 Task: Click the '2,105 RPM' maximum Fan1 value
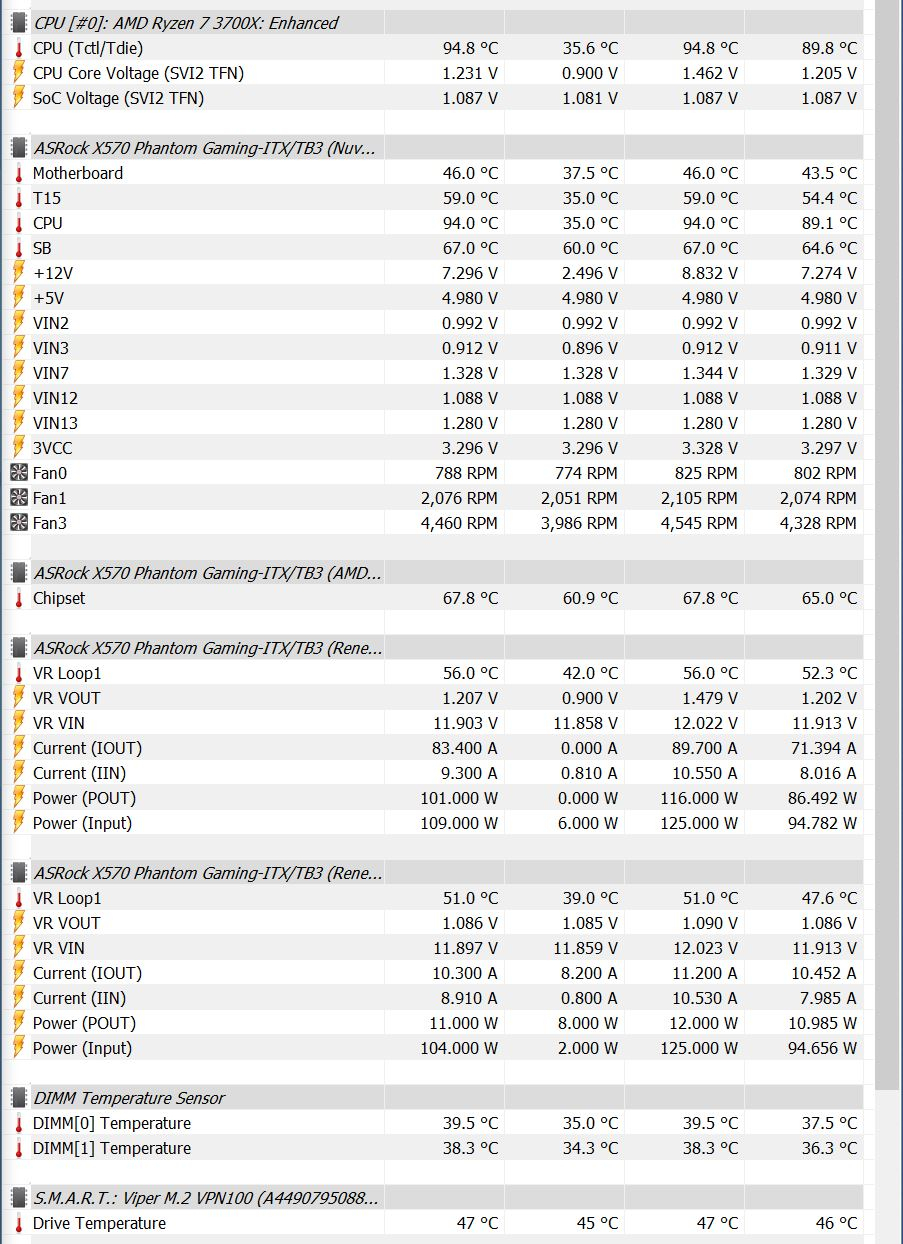[699, 497]
